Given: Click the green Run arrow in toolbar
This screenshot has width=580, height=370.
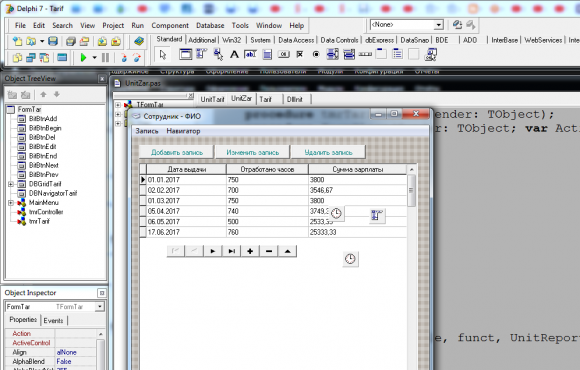Looking at the screenshot, I should coord(84,58).
